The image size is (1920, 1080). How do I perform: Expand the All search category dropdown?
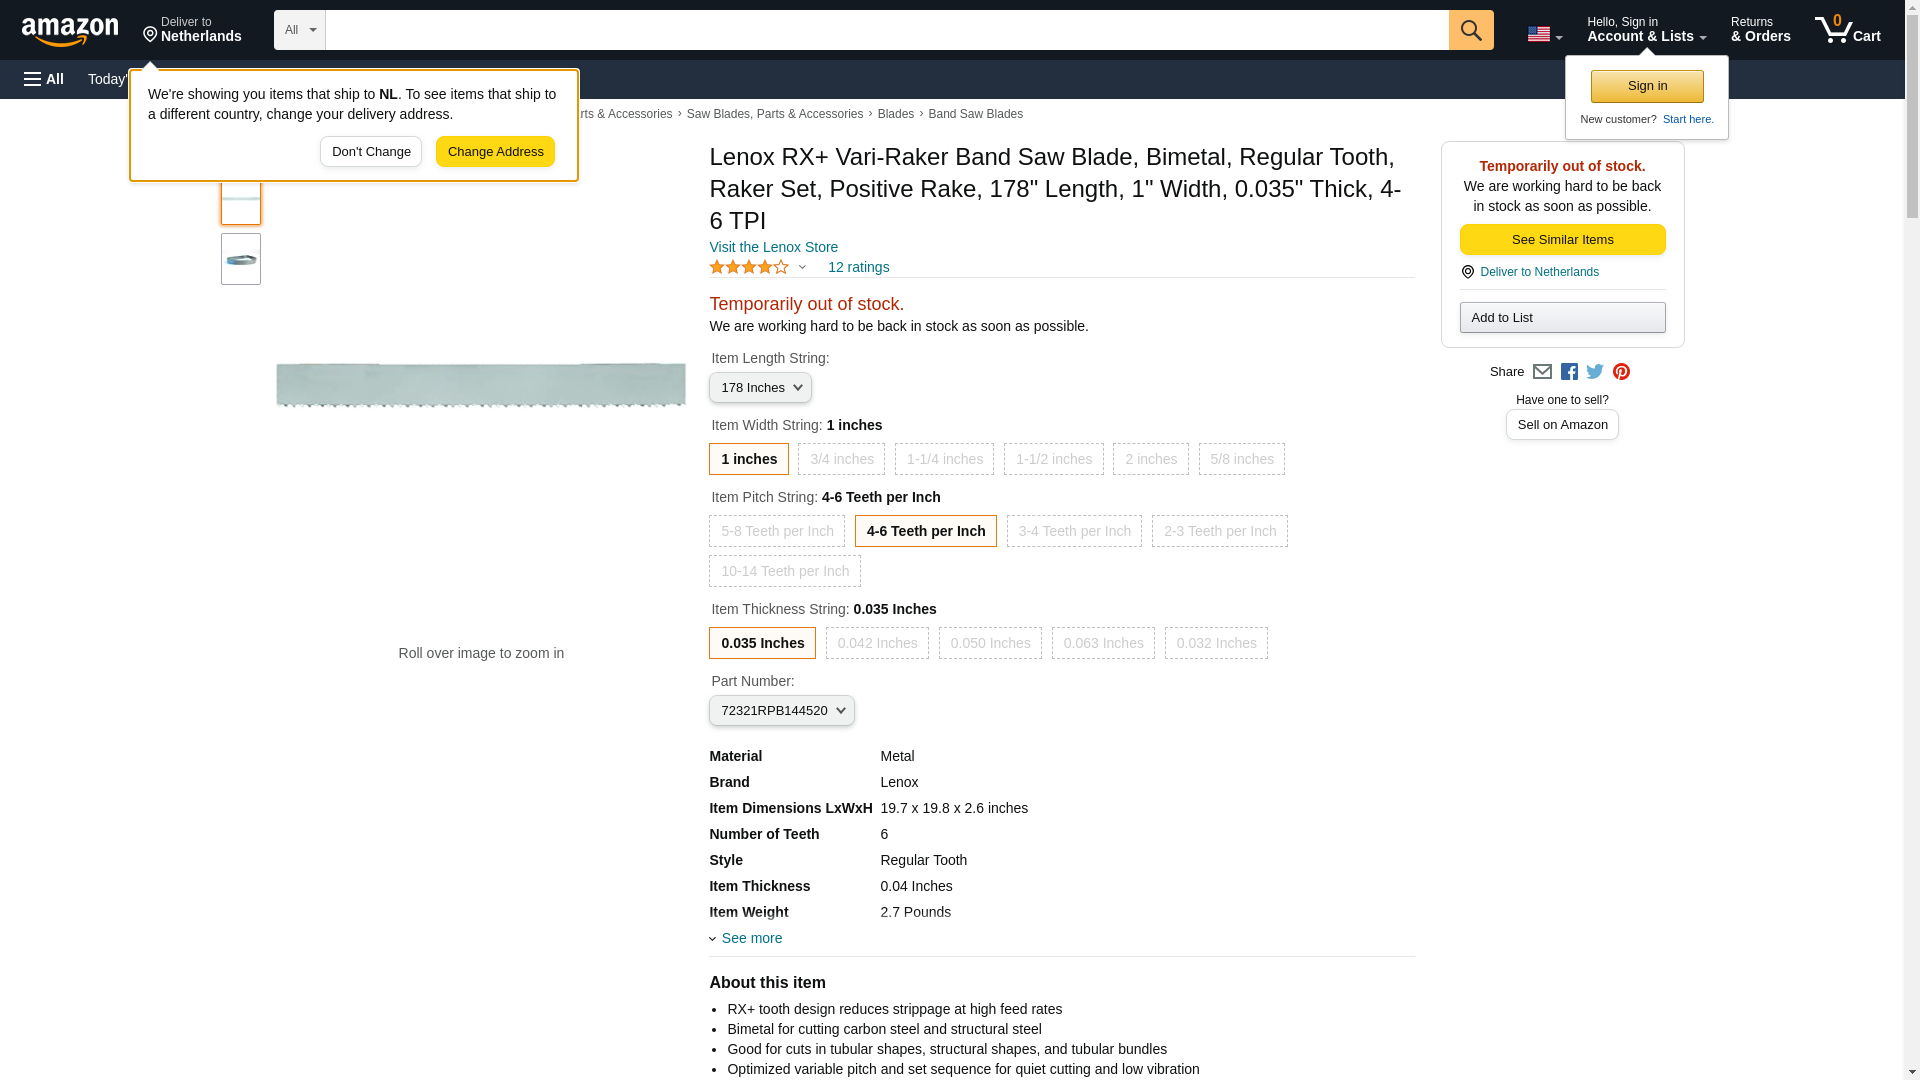pyautogui.click(x=299, y=30)
